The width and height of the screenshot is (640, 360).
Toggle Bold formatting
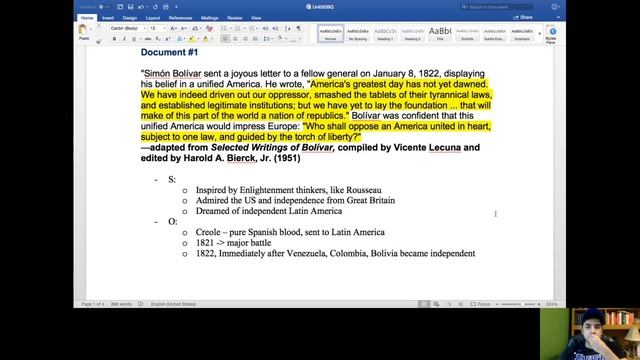pos(114,39)
